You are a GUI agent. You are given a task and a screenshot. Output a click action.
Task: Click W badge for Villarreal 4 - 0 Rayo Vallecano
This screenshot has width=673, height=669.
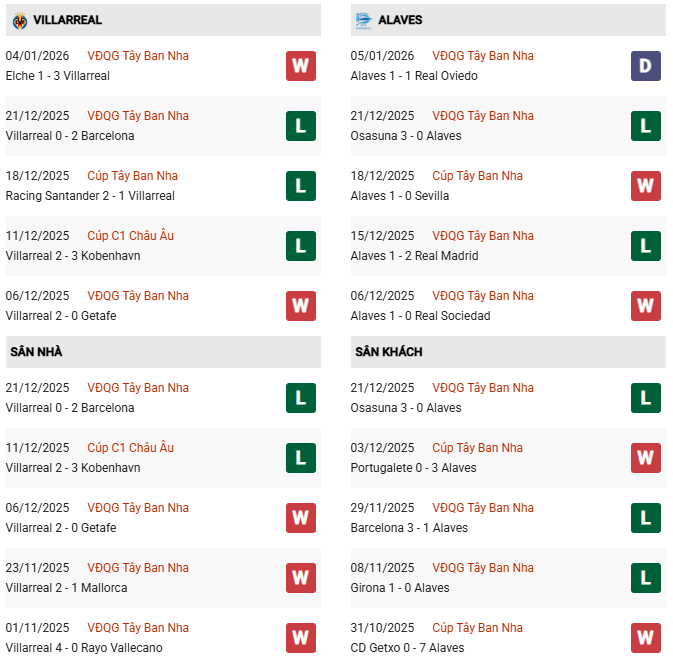click(300, 638)
